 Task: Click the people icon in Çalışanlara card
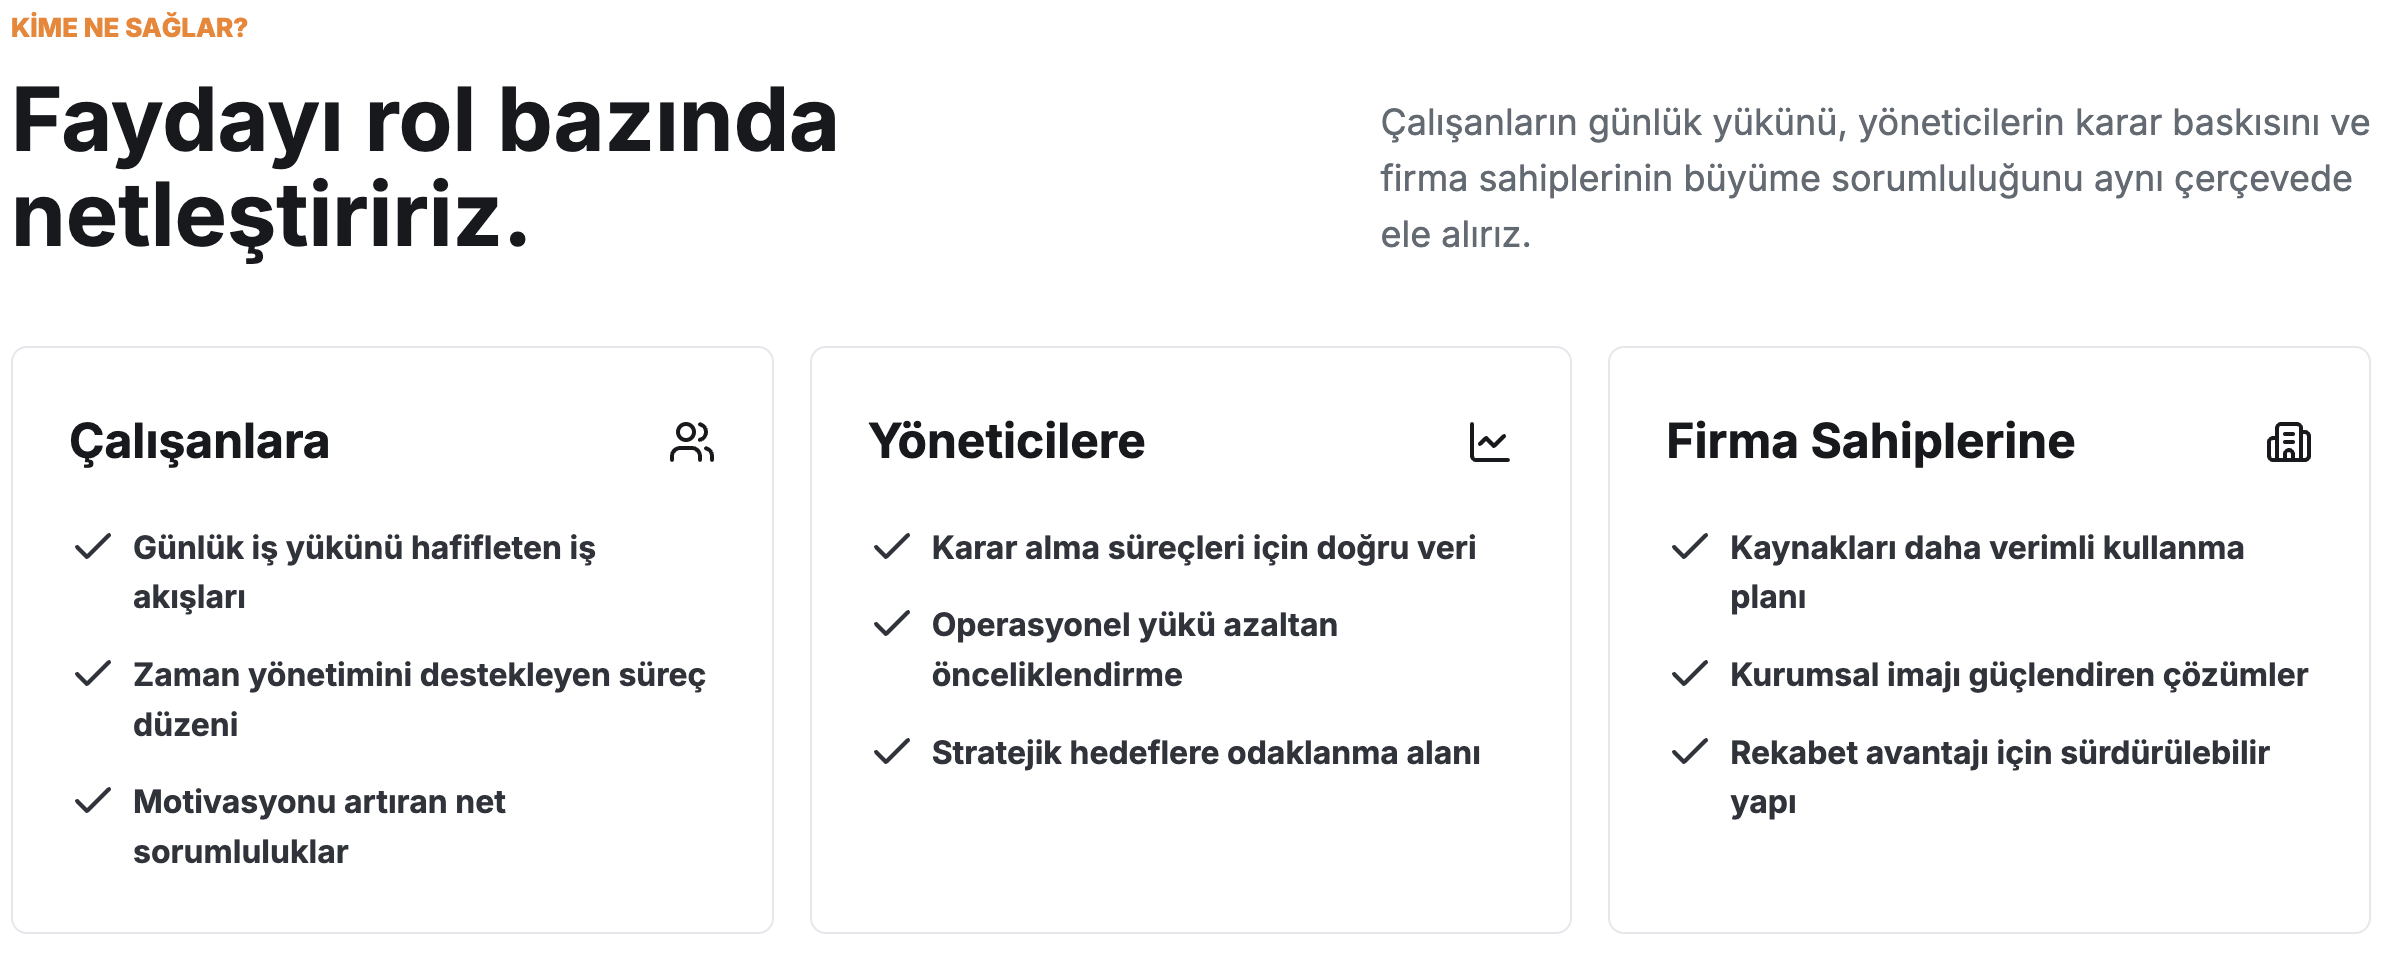[692, 442]
